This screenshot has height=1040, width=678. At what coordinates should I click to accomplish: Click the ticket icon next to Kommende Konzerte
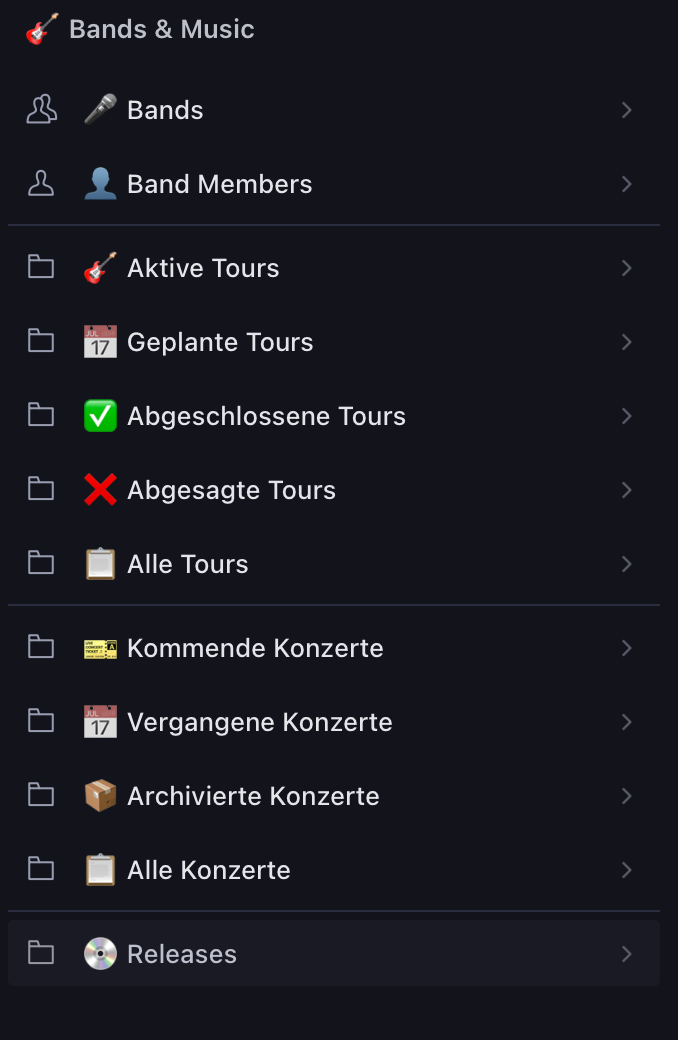pyautogui.click(x=100, y=648)
